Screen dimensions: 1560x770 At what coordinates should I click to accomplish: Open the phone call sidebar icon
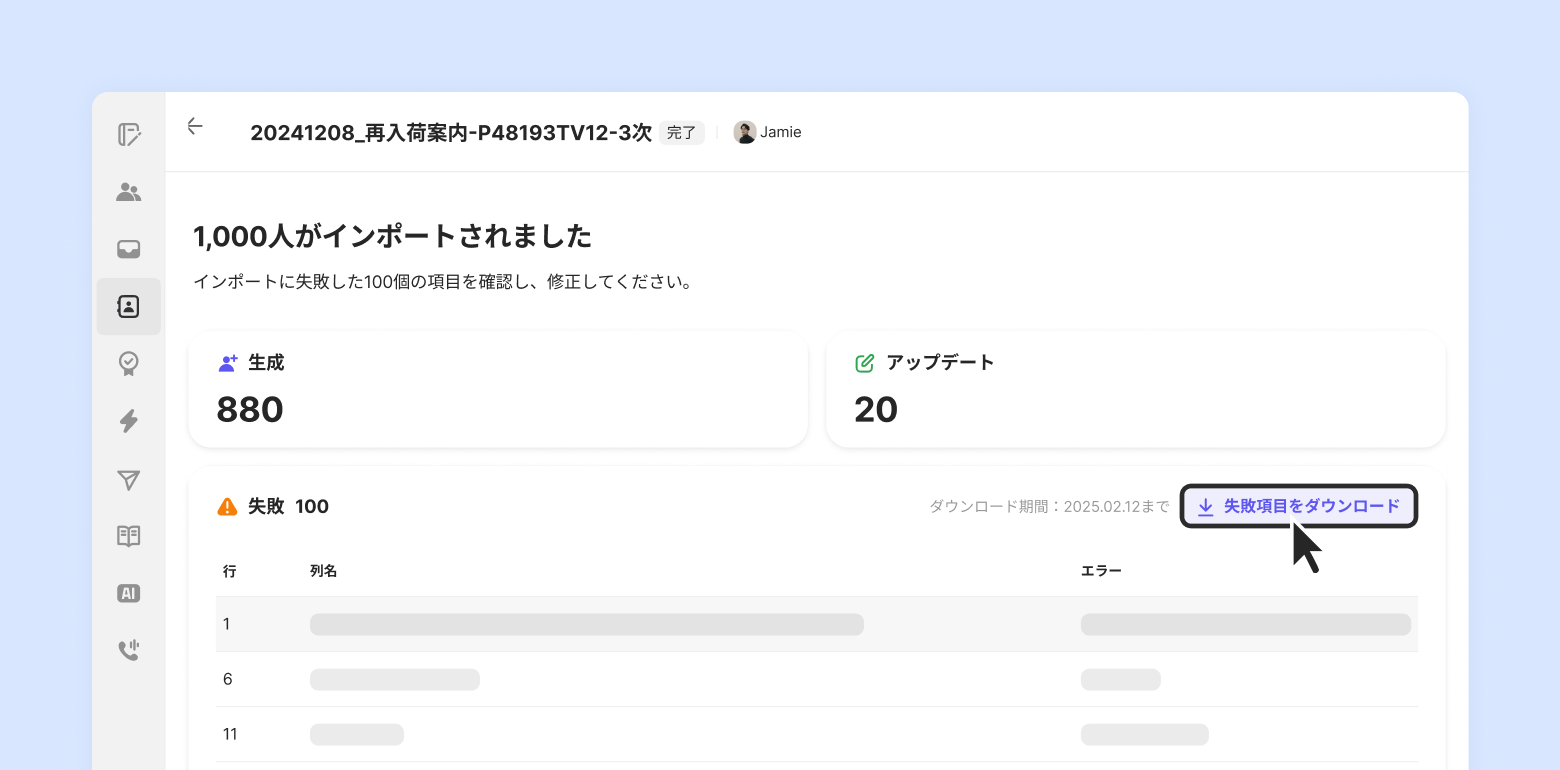(129, 650)
